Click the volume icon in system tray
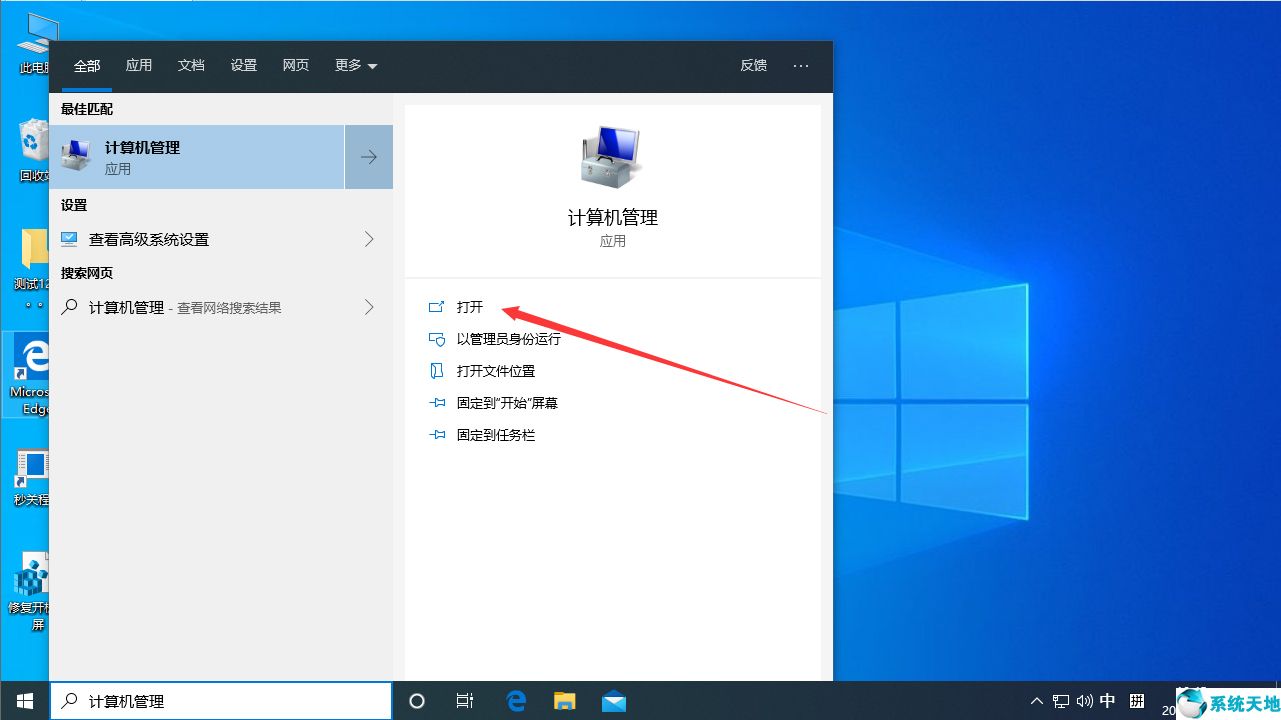 click(1084, 701)
